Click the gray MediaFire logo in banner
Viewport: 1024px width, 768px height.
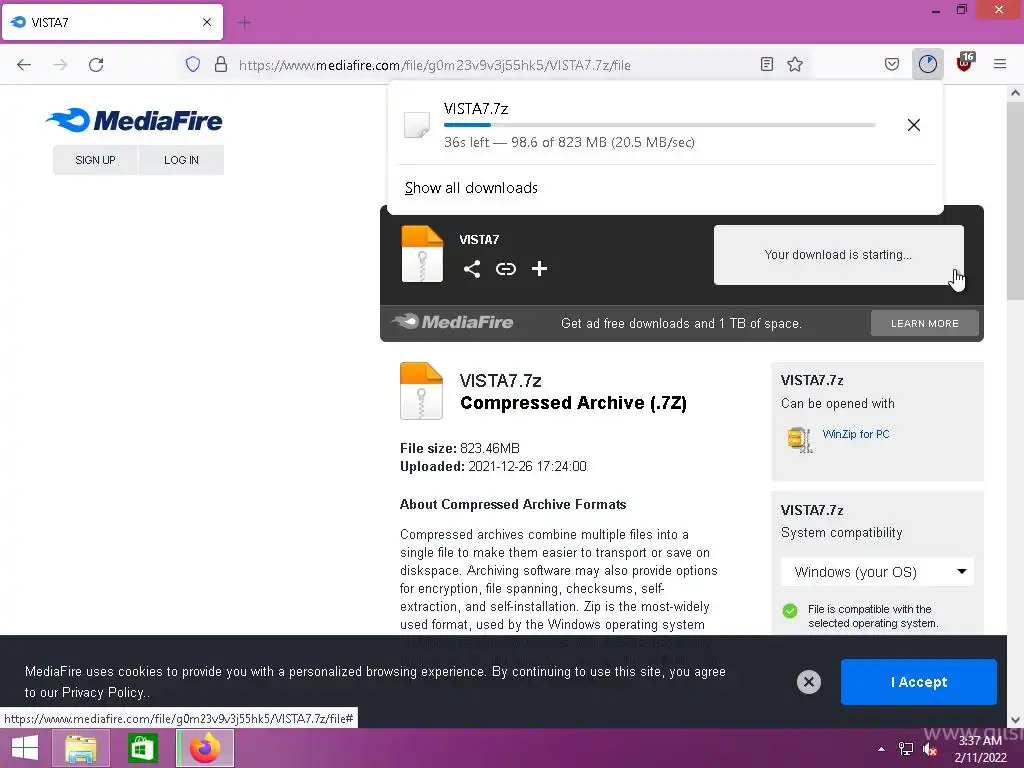click(x=452, y=322)
